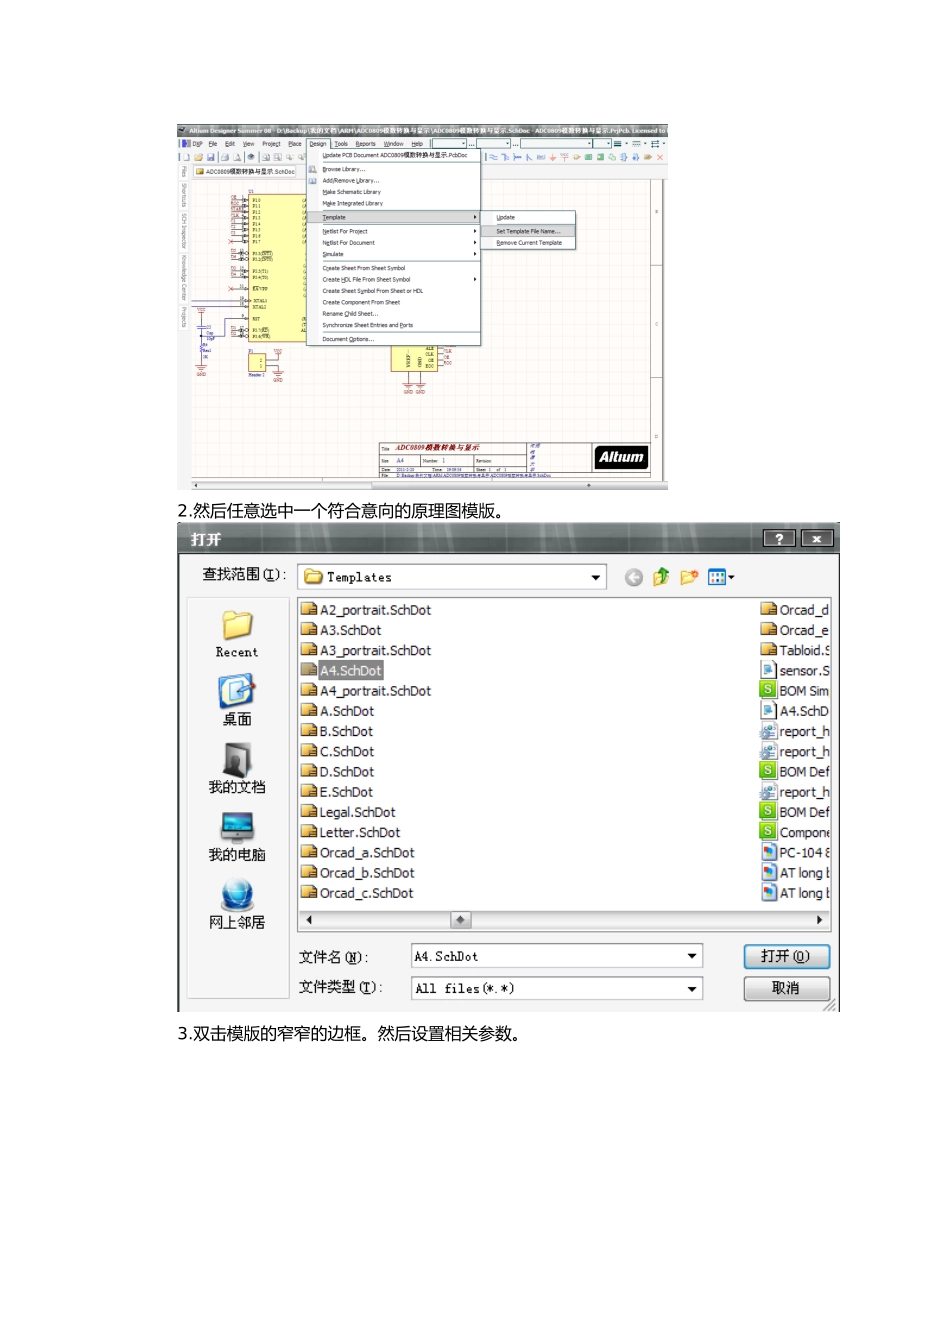
Task: Select the Tabloid file in right column
Action: click(795, 650)
